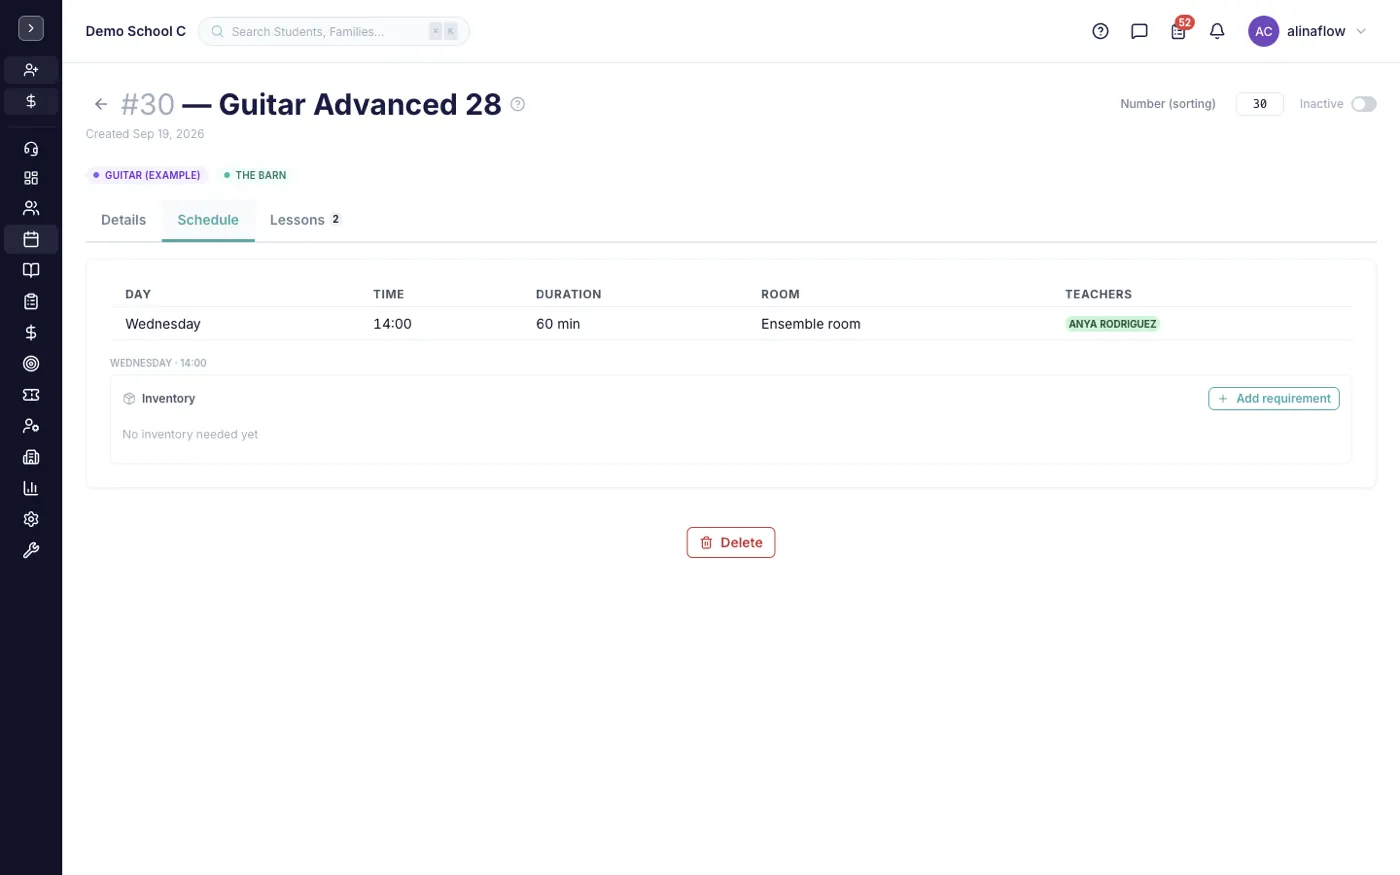Image resolution: width=1400 pixels, height=875 pixels.
Task: Click the Number (sorting) field showing 30
Action: [1260, 104]
